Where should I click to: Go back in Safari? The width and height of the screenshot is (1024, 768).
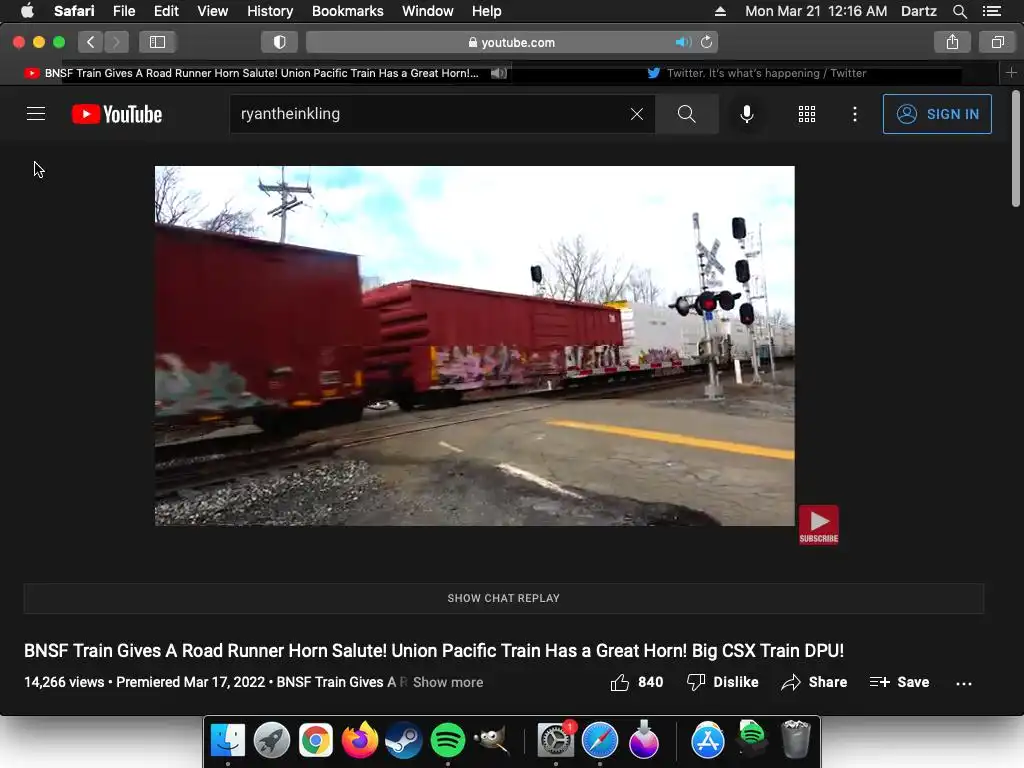coord(91,42)
